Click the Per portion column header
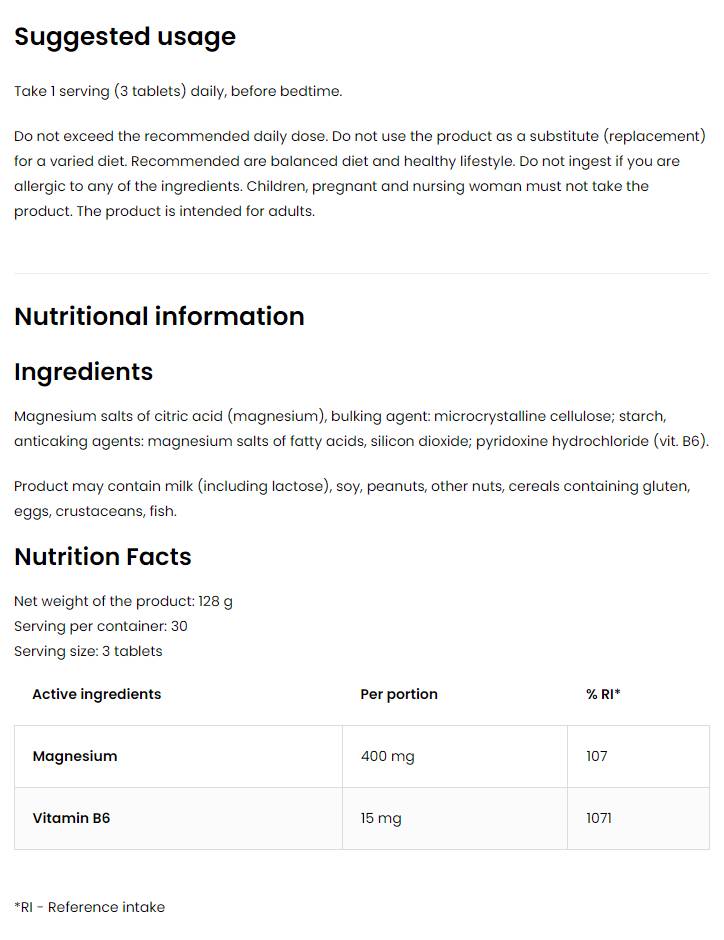Viewport: 724px width, 940px height. tap(399, 694)
